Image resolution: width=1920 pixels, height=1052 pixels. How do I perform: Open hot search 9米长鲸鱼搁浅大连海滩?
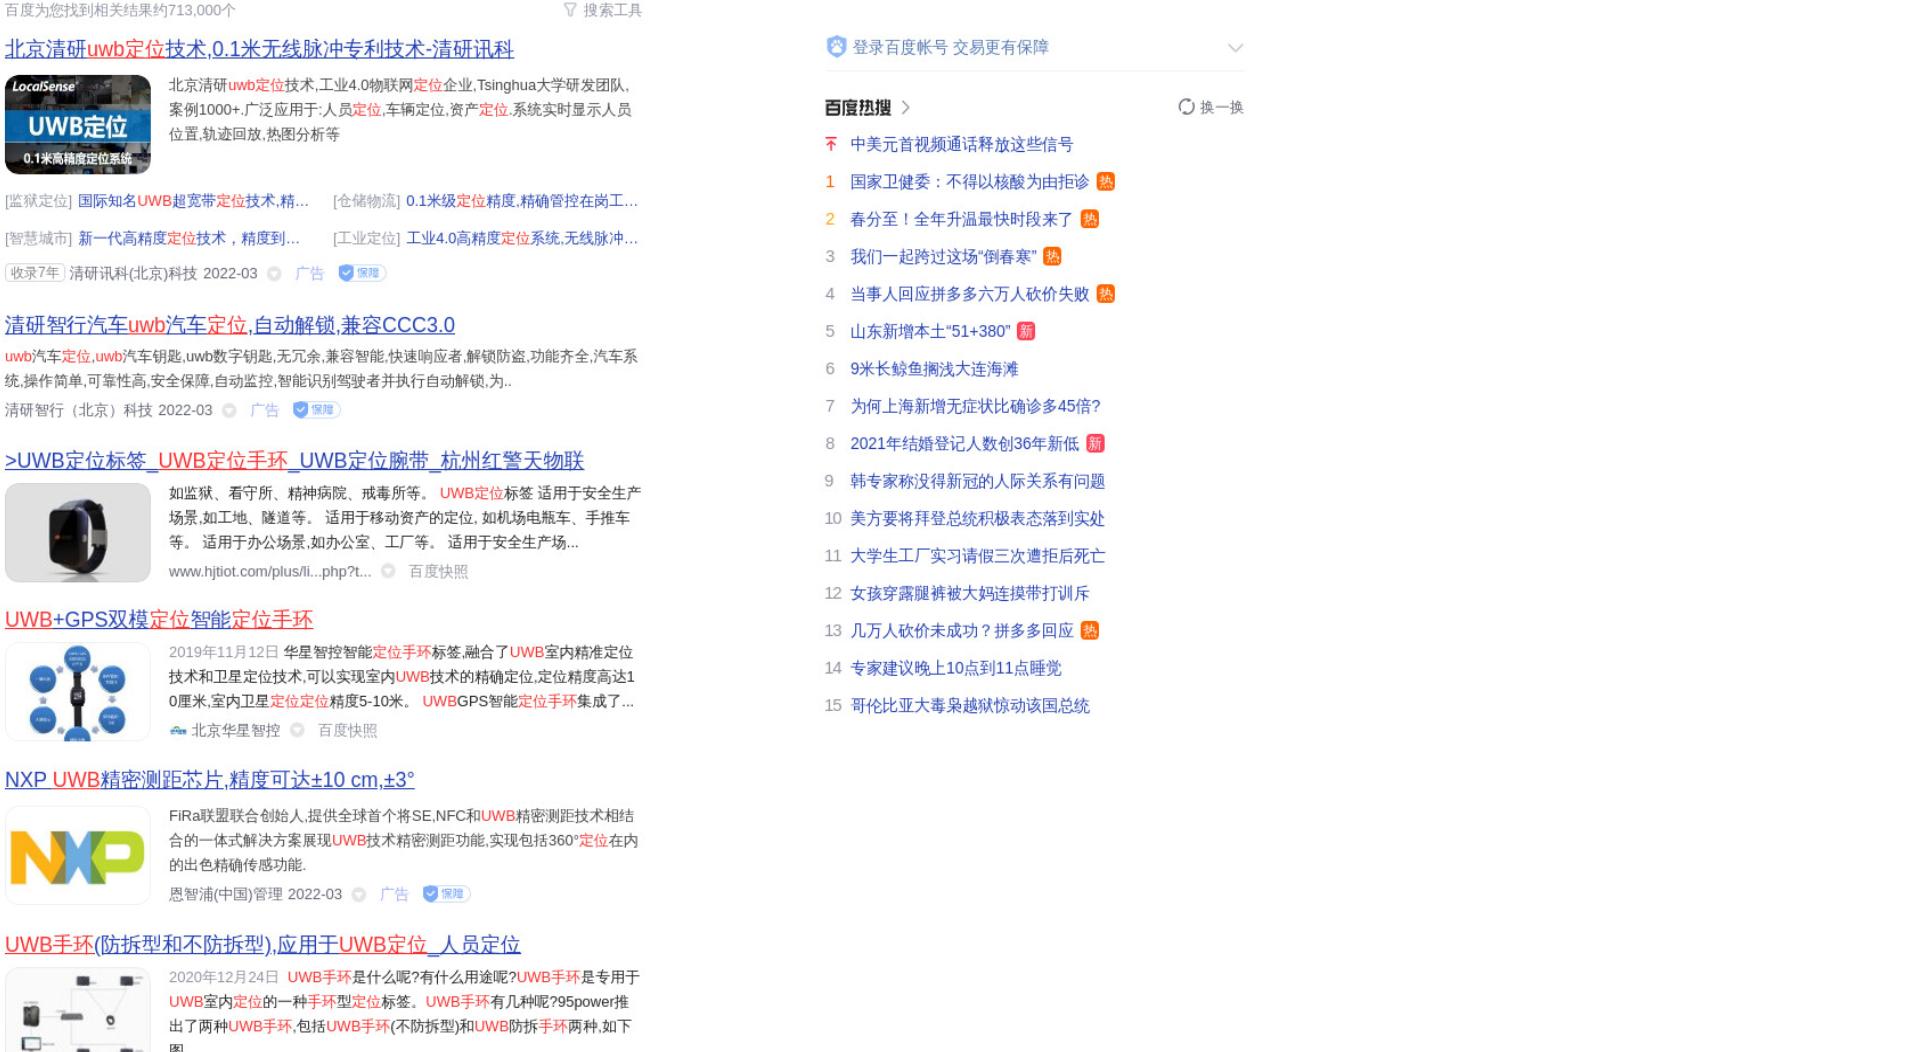pos(934,369)
